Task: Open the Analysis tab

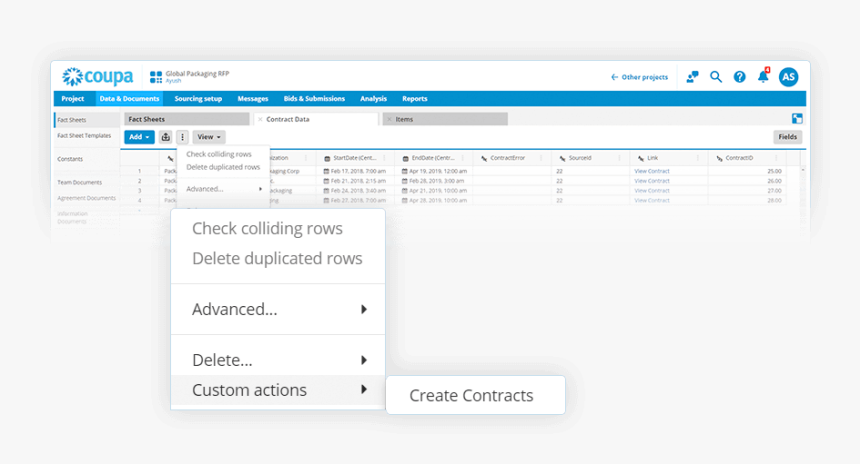Action: click(x=374, y=99)
